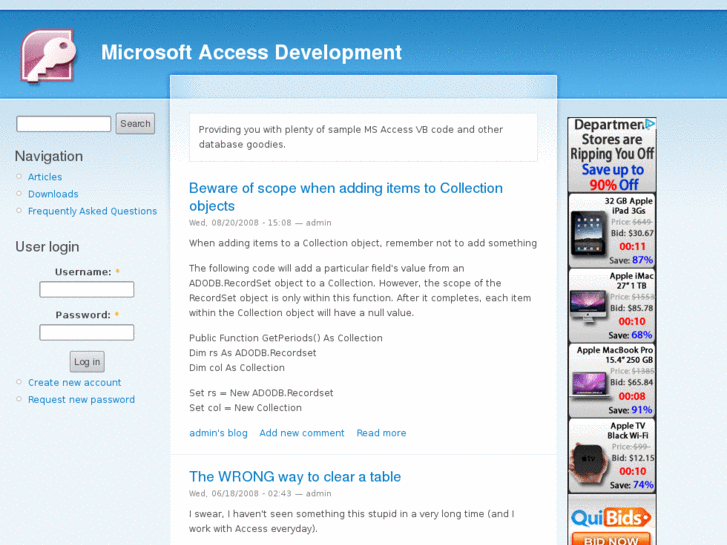Image resolution: width=727 pixels, height=545 pixels.
Task: Click the 'Bid: $12.15' text on Apple TV ad
Action: tap(633, 458)
